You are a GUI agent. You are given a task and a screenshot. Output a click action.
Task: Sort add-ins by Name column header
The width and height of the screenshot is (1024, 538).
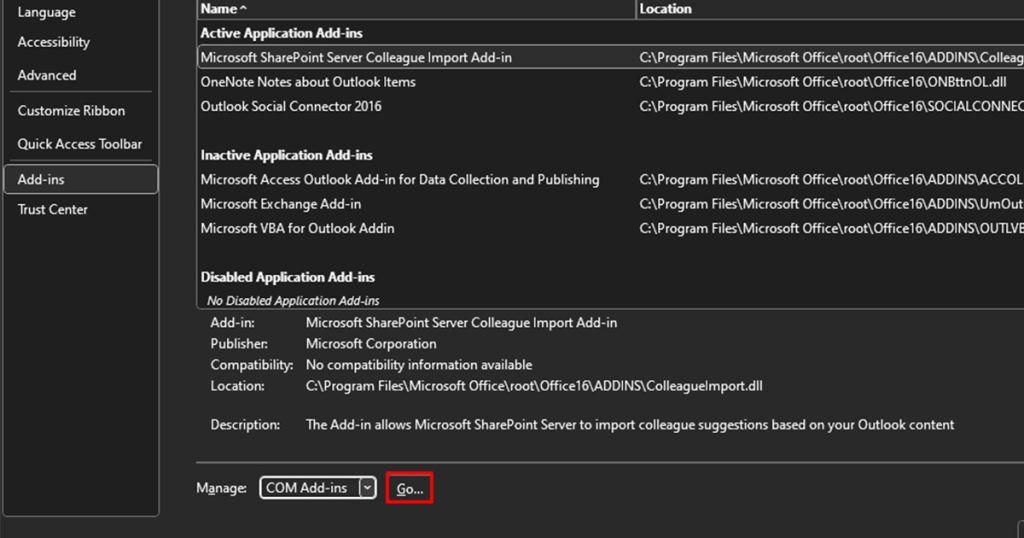(416, 9)
